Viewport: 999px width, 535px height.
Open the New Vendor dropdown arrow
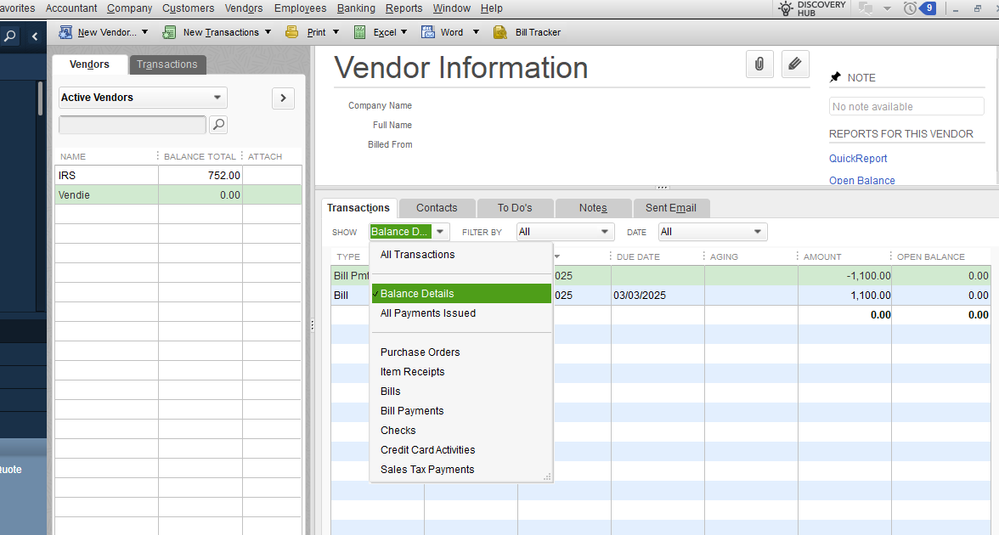145,32
